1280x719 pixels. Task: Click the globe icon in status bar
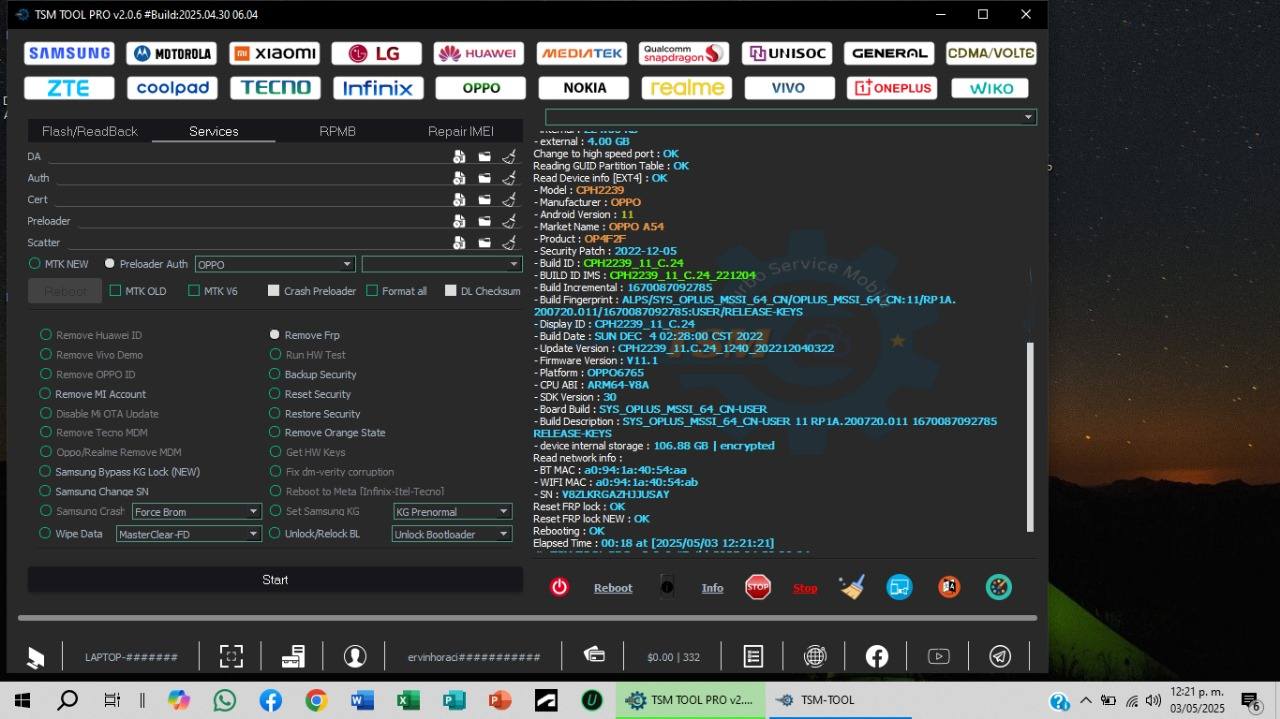[815, 656]
